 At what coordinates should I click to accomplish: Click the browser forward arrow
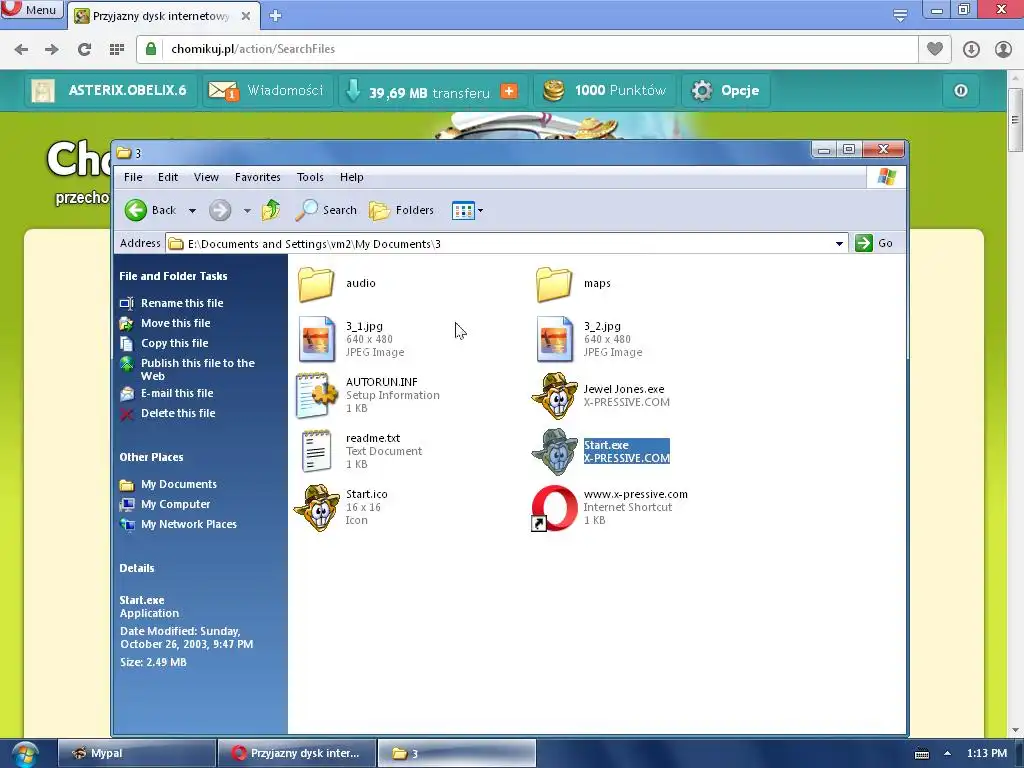coord(52,49)
